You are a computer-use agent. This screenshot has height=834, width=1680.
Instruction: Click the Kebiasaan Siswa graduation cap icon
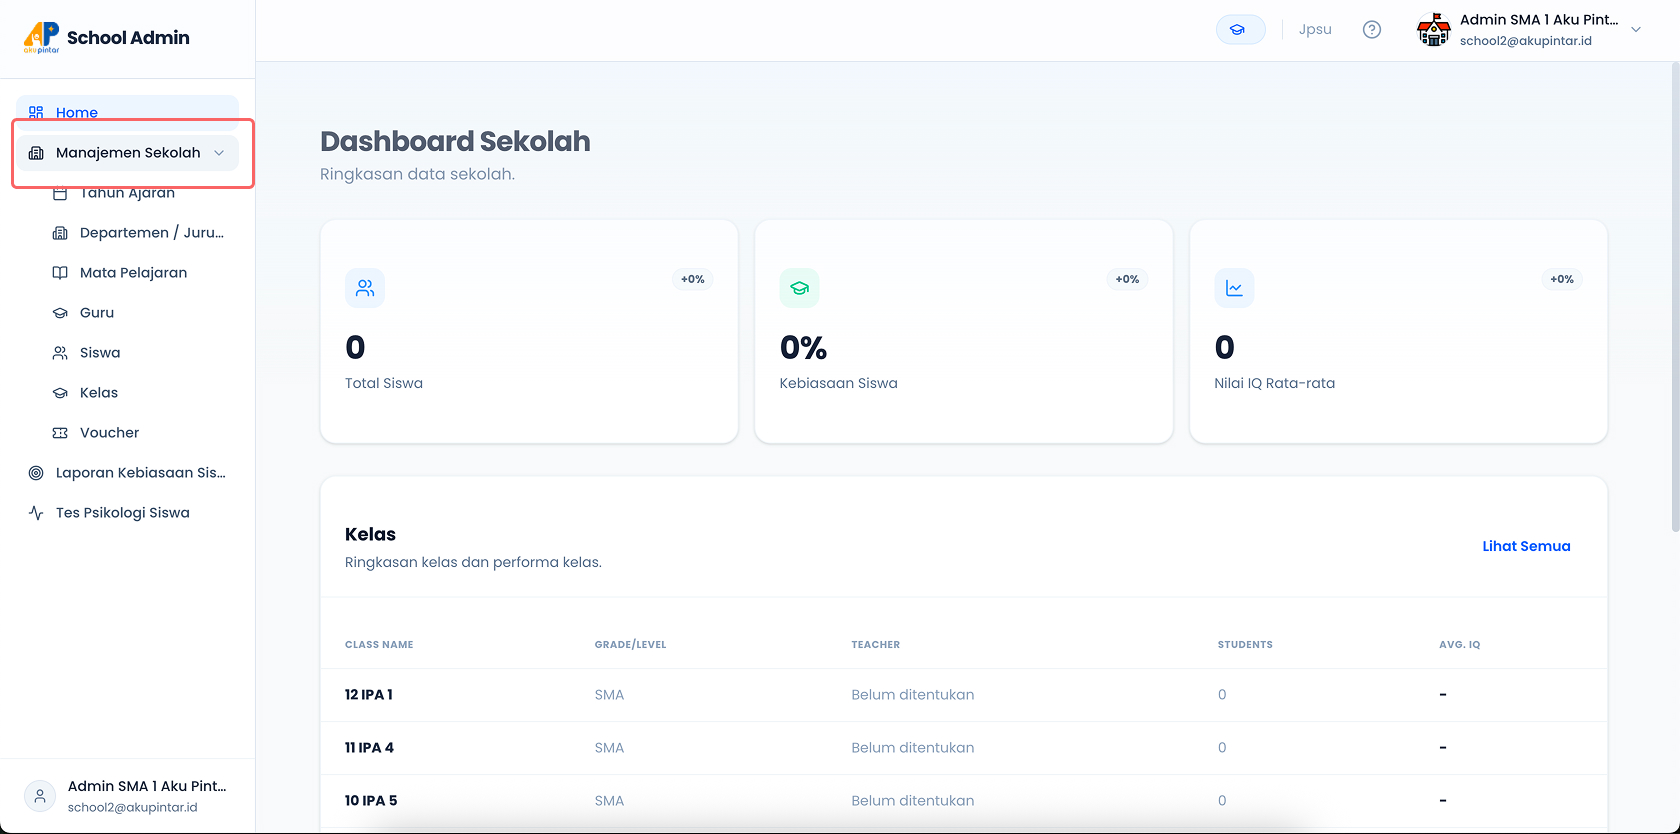[799, 288]
